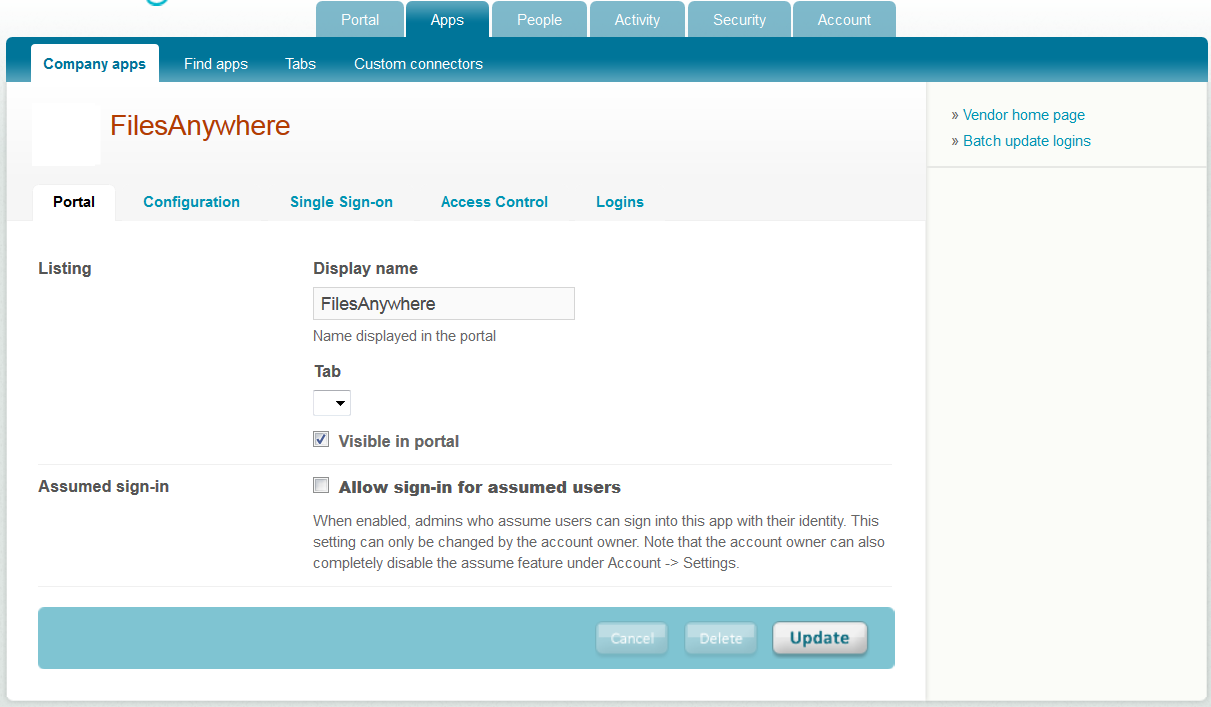This screenshot has height=707, width=1211.
Task: Open Company apps submenu
Action: 95,64
